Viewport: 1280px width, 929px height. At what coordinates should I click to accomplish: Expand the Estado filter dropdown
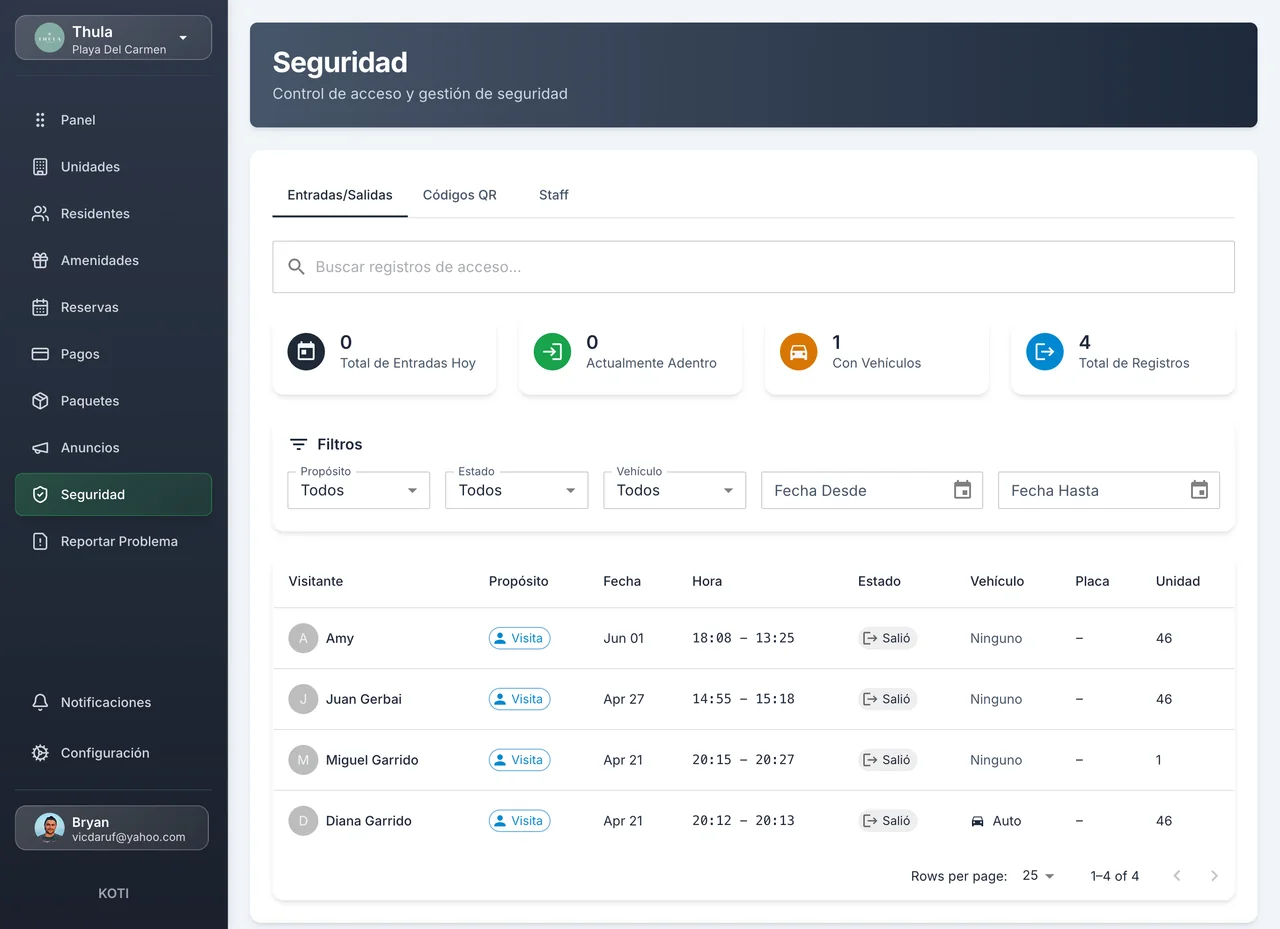coord(517,490)
